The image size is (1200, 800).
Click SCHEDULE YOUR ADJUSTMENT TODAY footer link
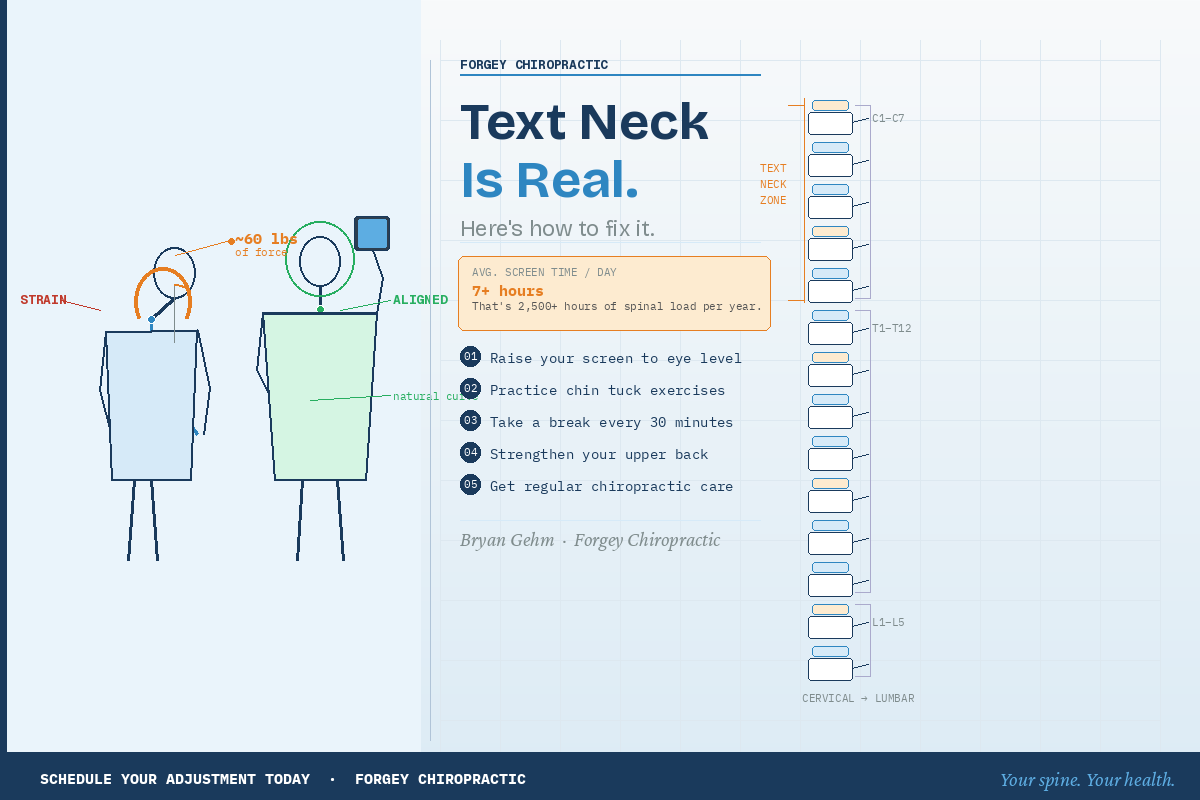(x=175, y=778)
